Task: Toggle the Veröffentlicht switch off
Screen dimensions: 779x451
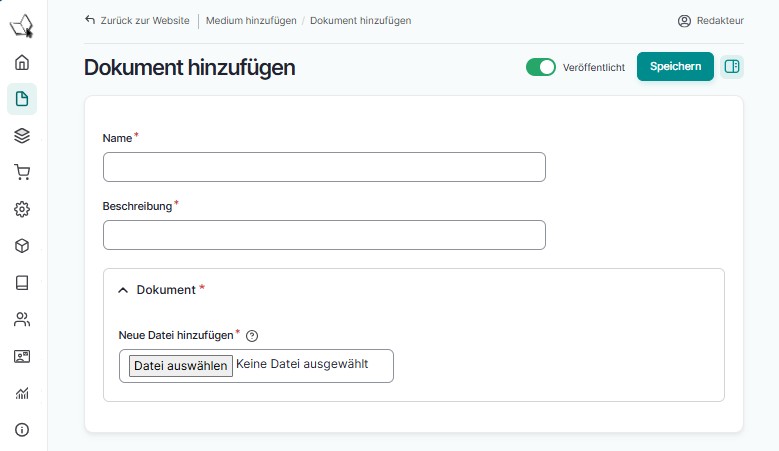Action: pos(540,67)
